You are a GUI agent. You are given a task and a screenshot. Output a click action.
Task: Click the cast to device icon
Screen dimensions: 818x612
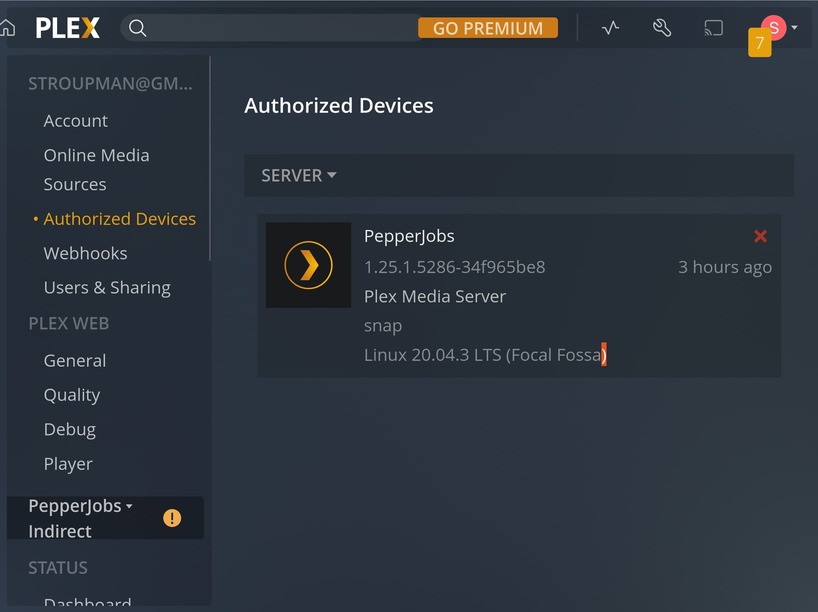click(x=713, y=28)
